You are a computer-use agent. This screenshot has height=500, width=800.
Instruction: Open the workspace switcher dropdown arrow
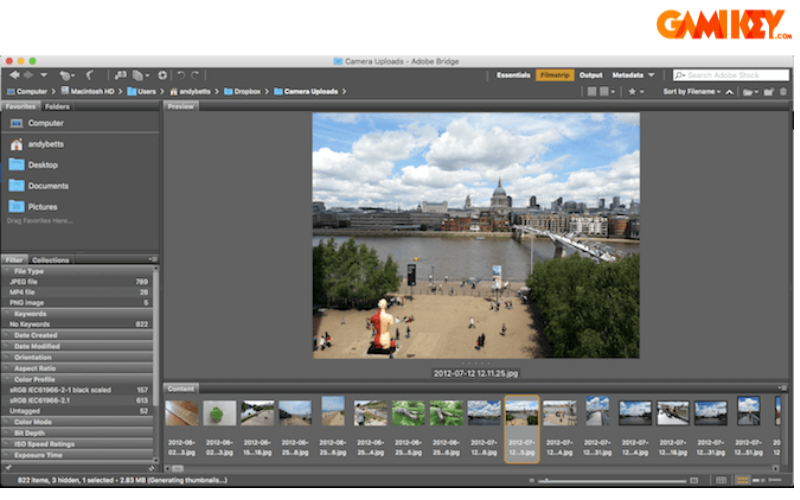tap(652, 75)
